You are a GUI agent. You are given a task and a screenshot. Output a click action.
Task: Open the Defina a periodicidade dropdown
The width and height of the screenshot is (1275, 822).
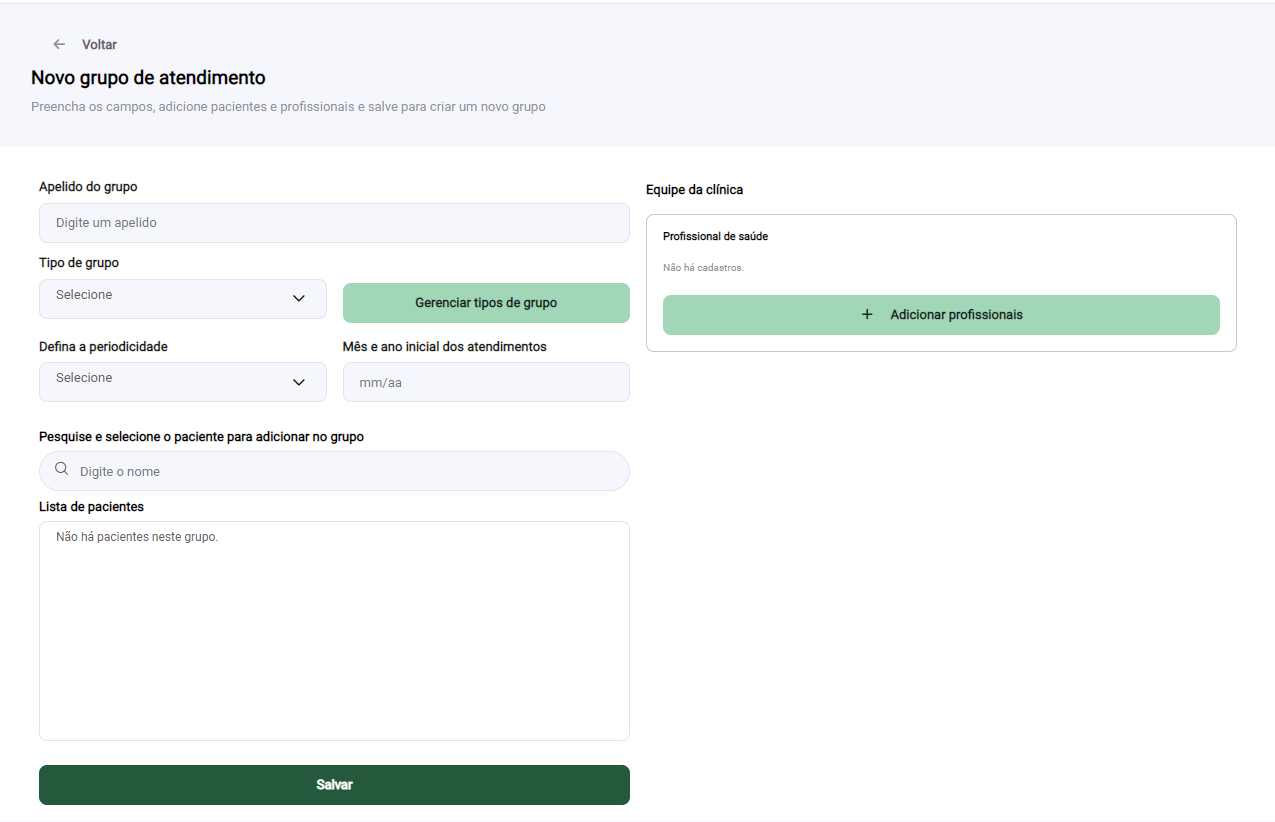point(183,382)
